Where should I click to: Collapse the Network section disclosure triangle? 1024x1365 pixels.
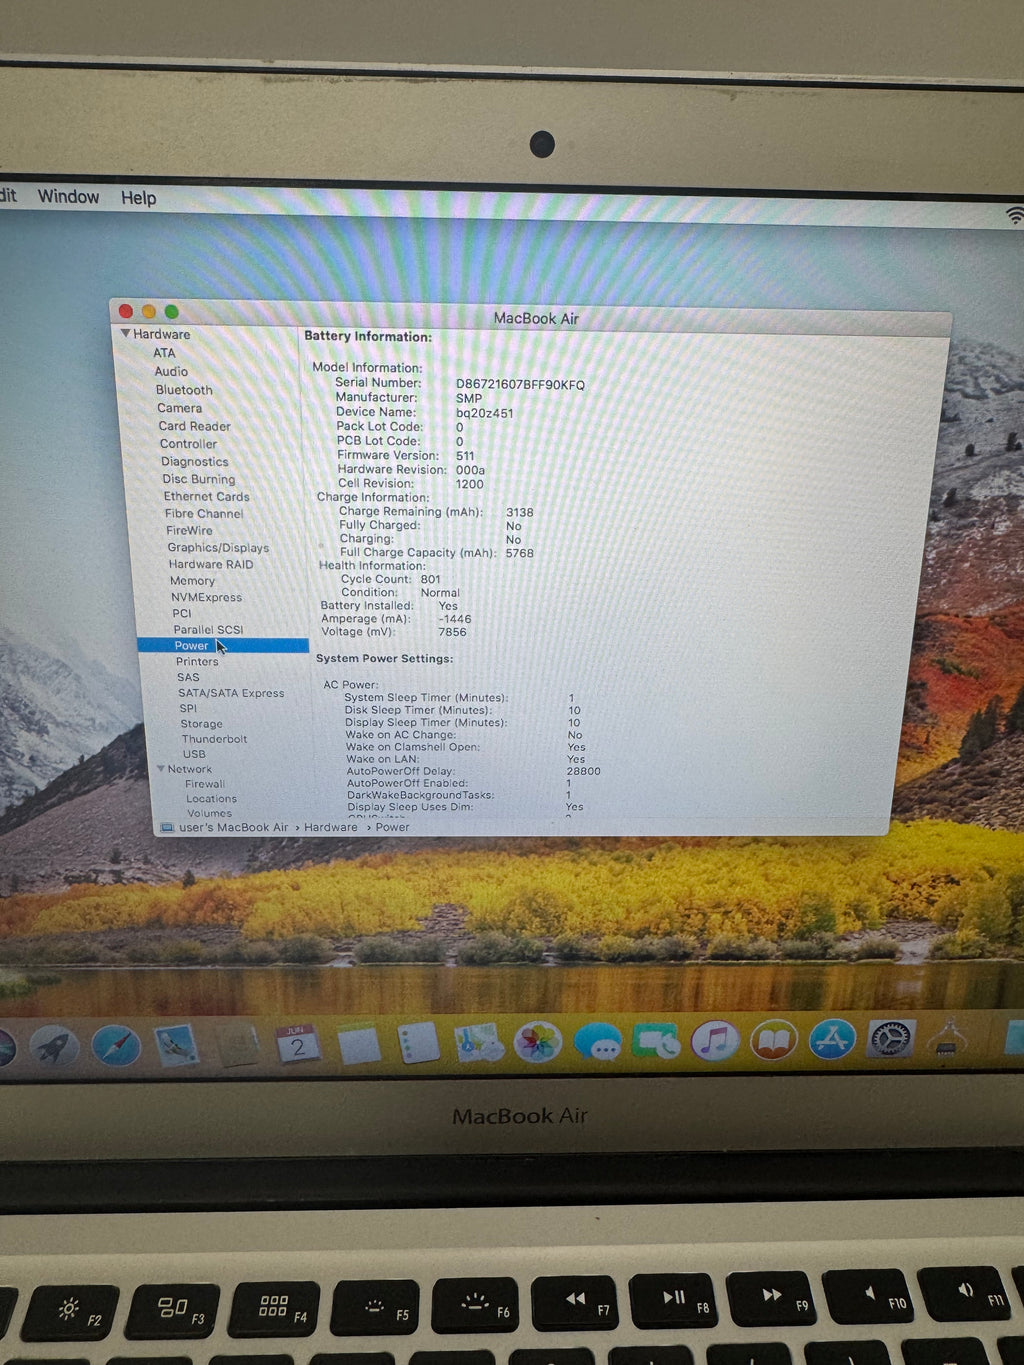(160, 769)
